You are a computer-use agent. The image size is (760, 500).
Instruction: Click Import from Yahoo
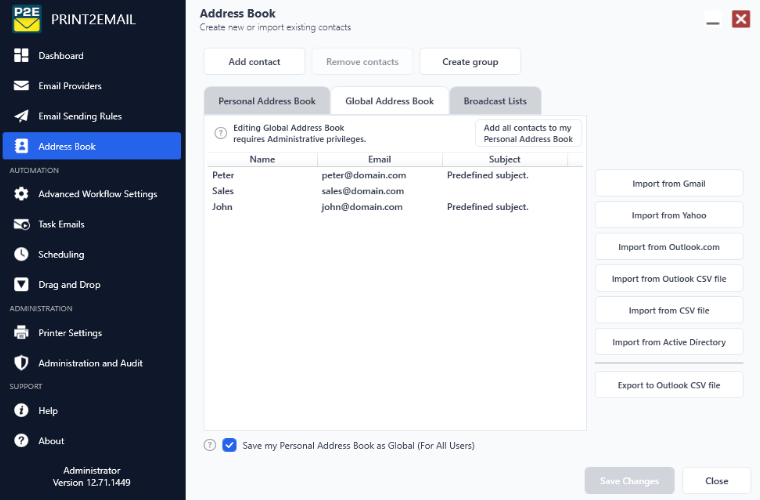coord(669,215)
